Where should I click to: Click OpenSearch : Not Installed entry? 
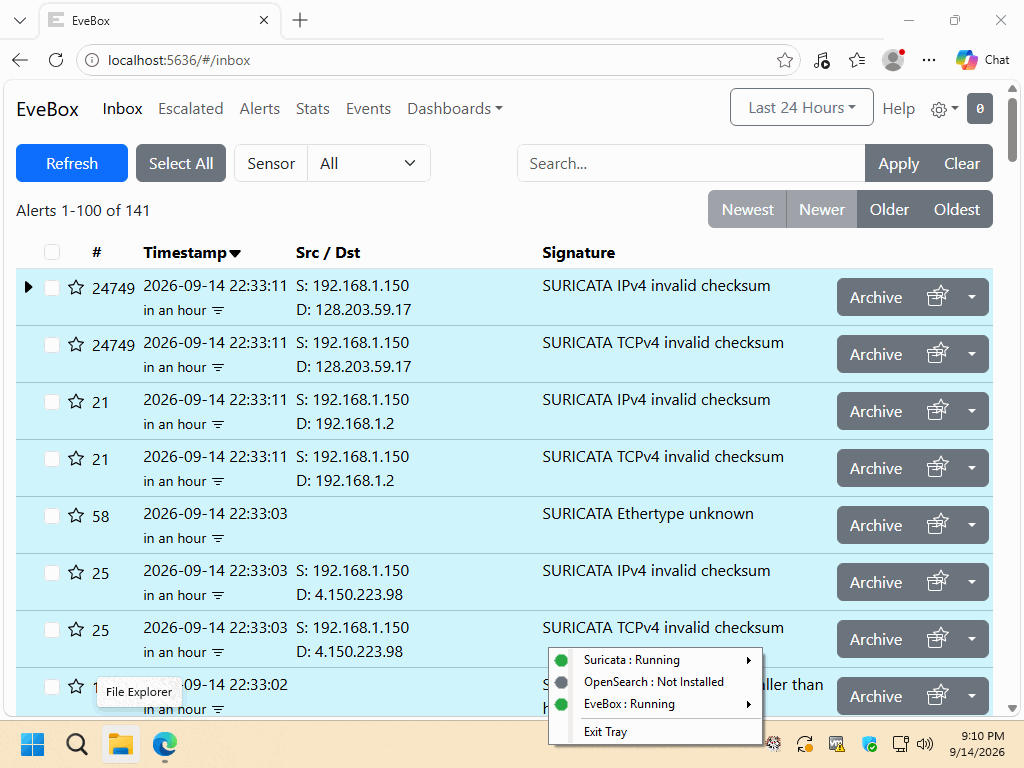656,682
